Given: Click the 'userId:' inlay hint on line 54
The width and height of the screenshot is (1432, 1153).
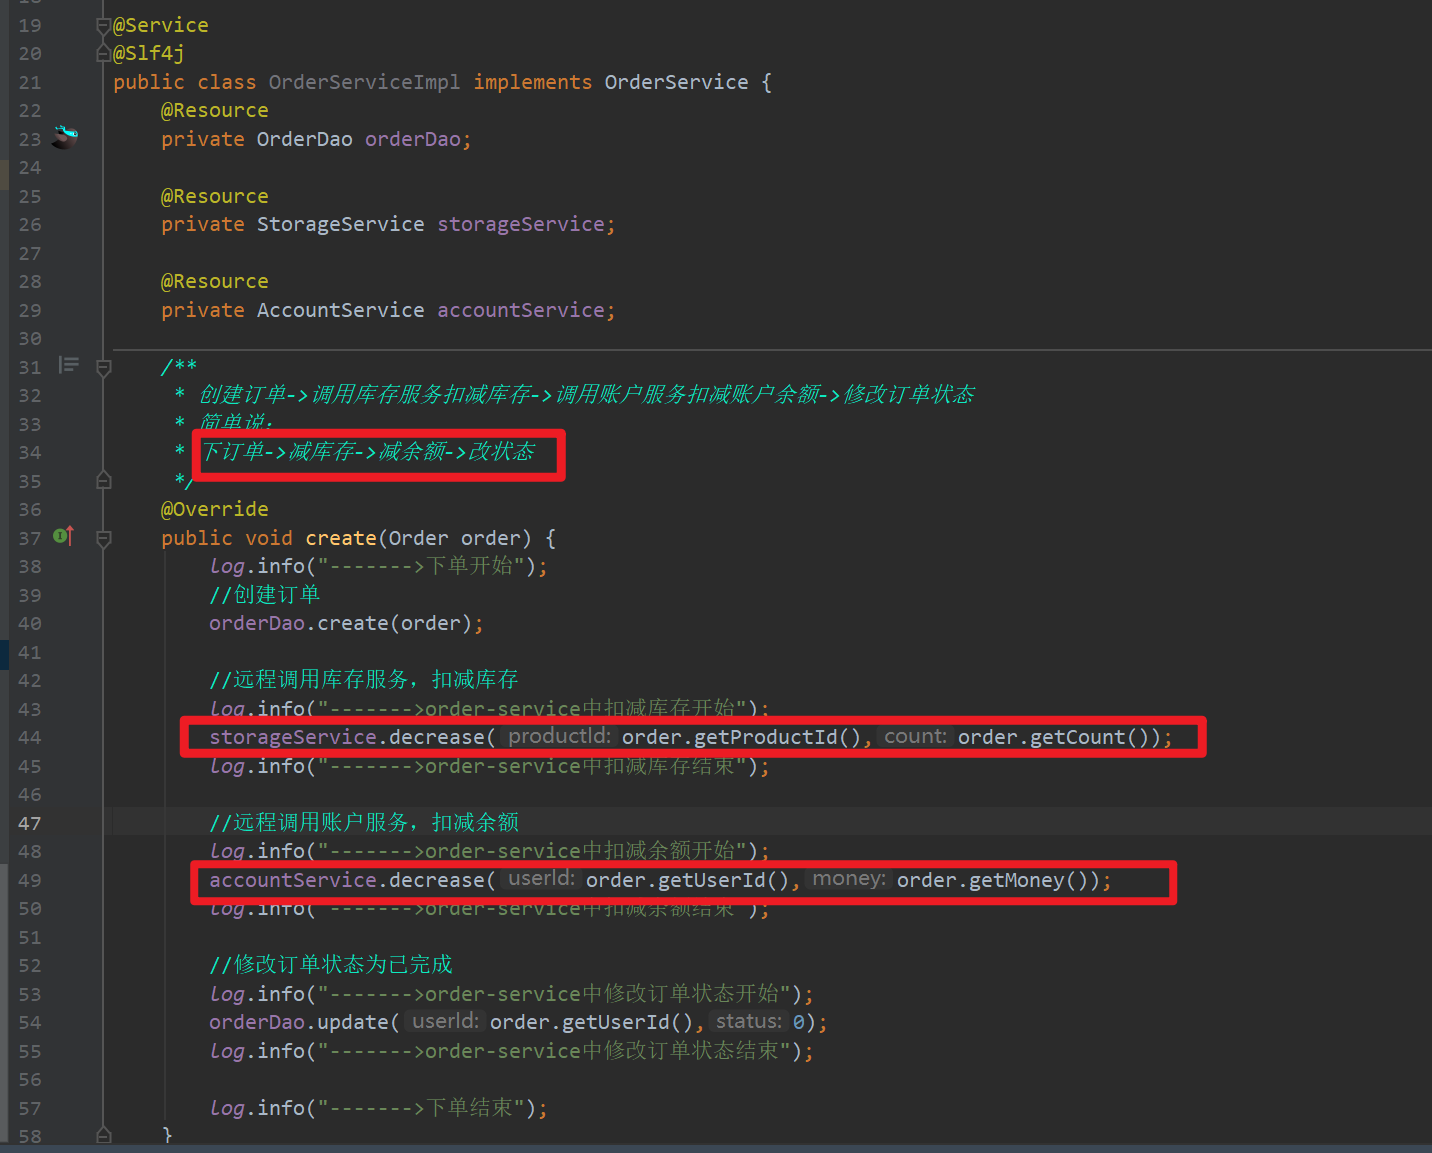Looking at the screenshot, I should (445, 1022).
